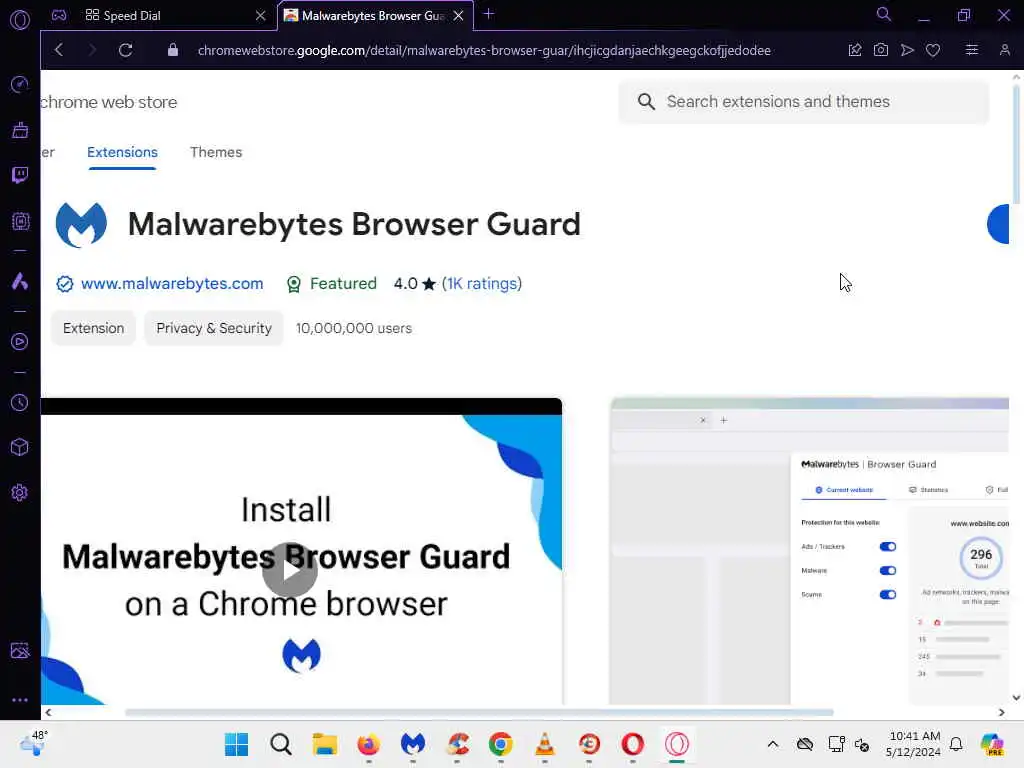Open the profile account icon
The height and width of the screenshot is (768, 1024).
click(1004, 50)
